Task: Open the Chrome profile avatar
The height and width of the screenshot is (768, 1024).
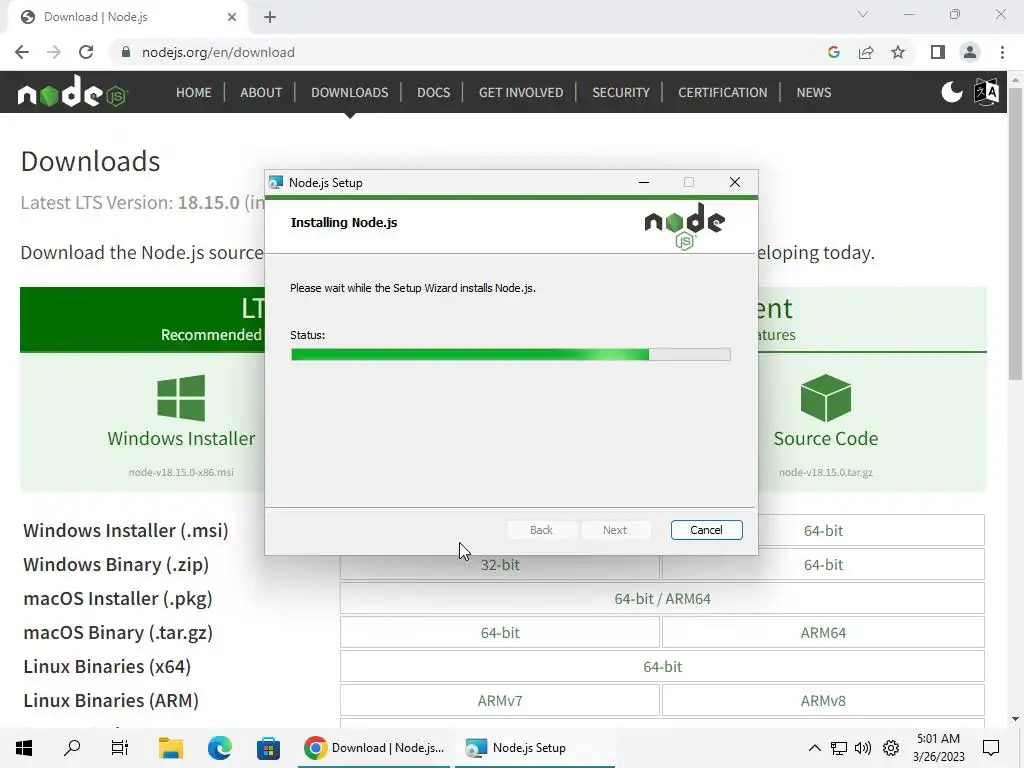Action: pos(970,52)
